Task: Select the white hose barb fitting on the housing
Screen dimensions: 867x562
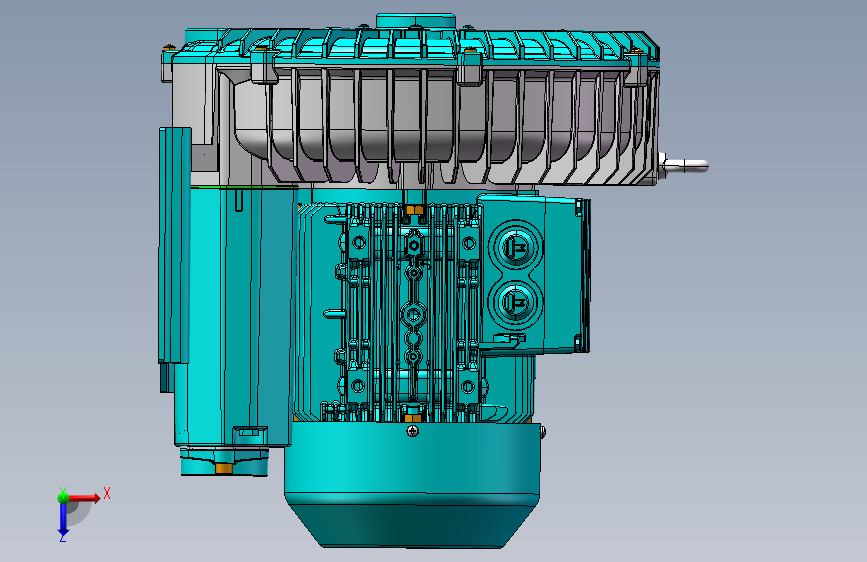Action: point(684,165)
